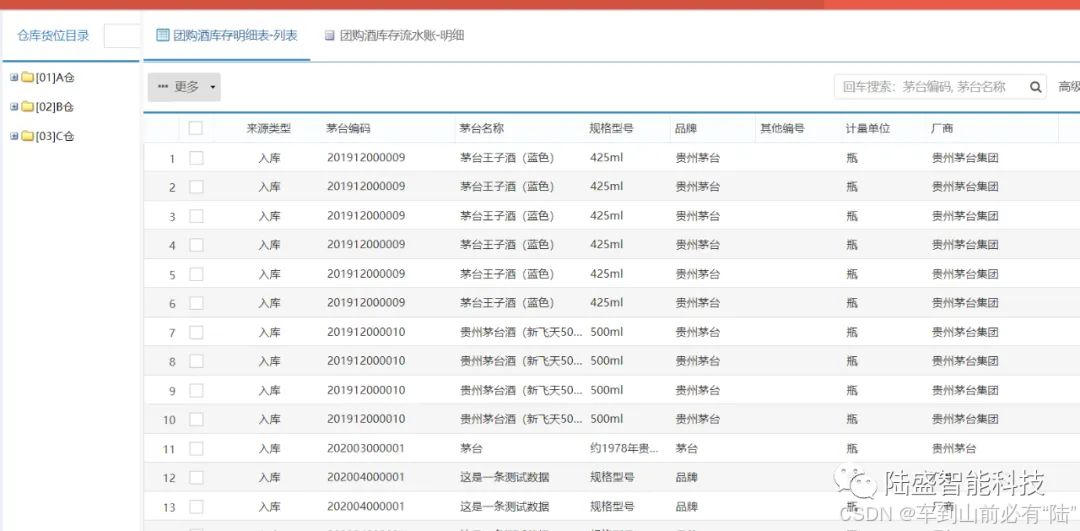This screenshot has height=531, width=1080.
Task: Check the checkbox in row 5
Action: [196, 274]
